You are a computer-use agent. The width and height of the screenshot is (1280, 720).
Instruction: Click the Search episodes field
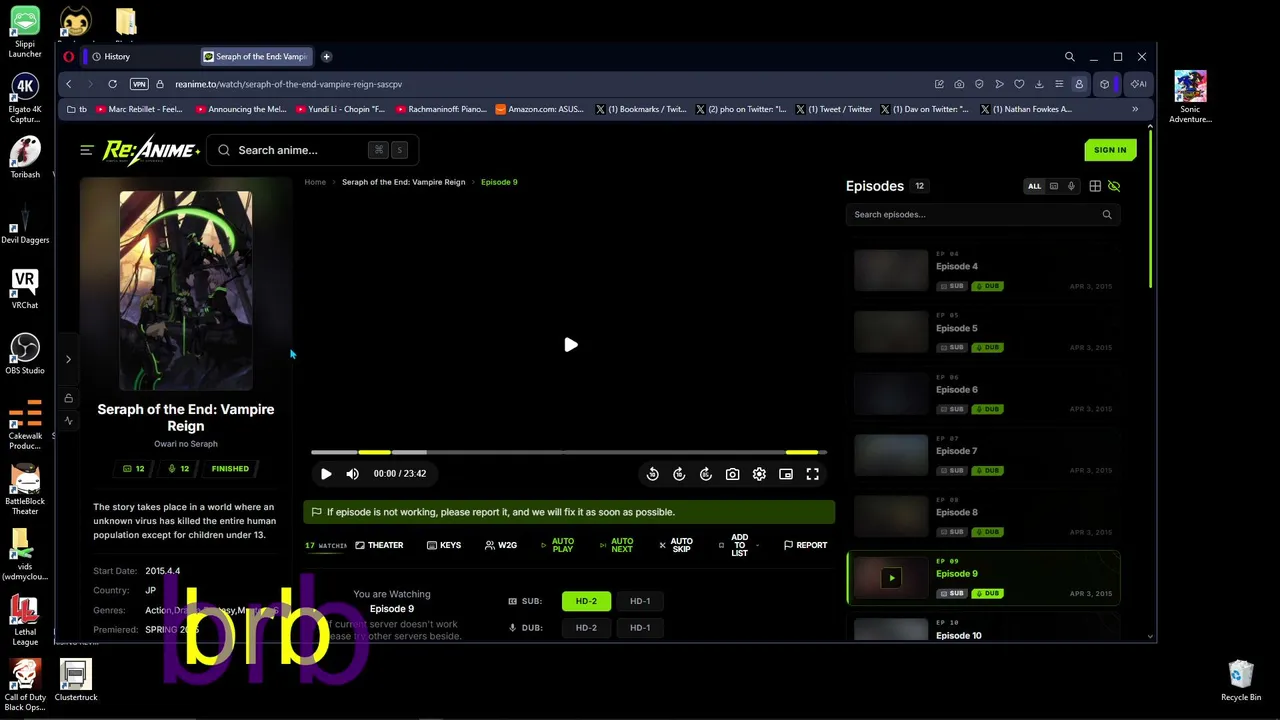983,214
